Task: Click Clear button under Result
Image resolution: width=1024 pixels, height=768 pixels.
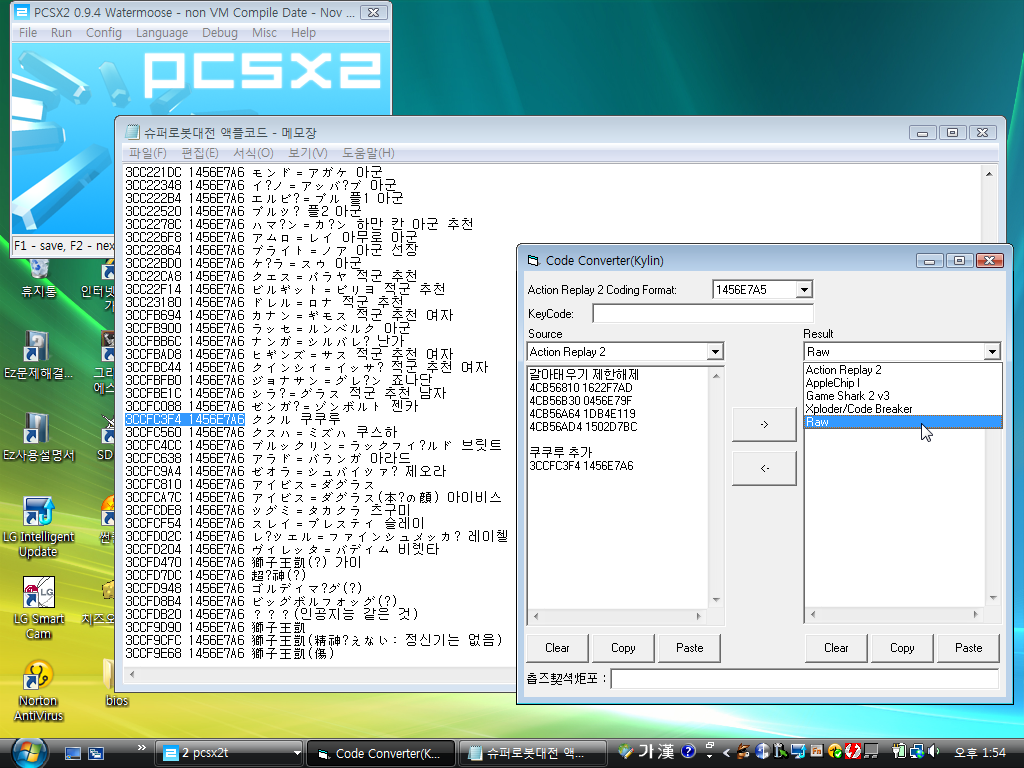Action: pos(836,648)
